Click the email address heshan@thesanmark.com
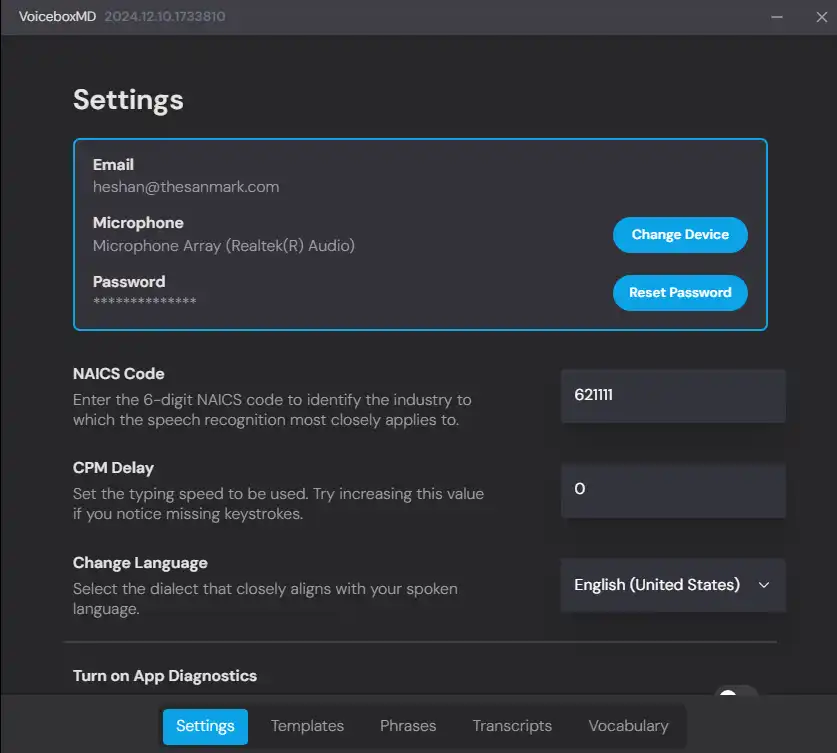 point(186,187)
